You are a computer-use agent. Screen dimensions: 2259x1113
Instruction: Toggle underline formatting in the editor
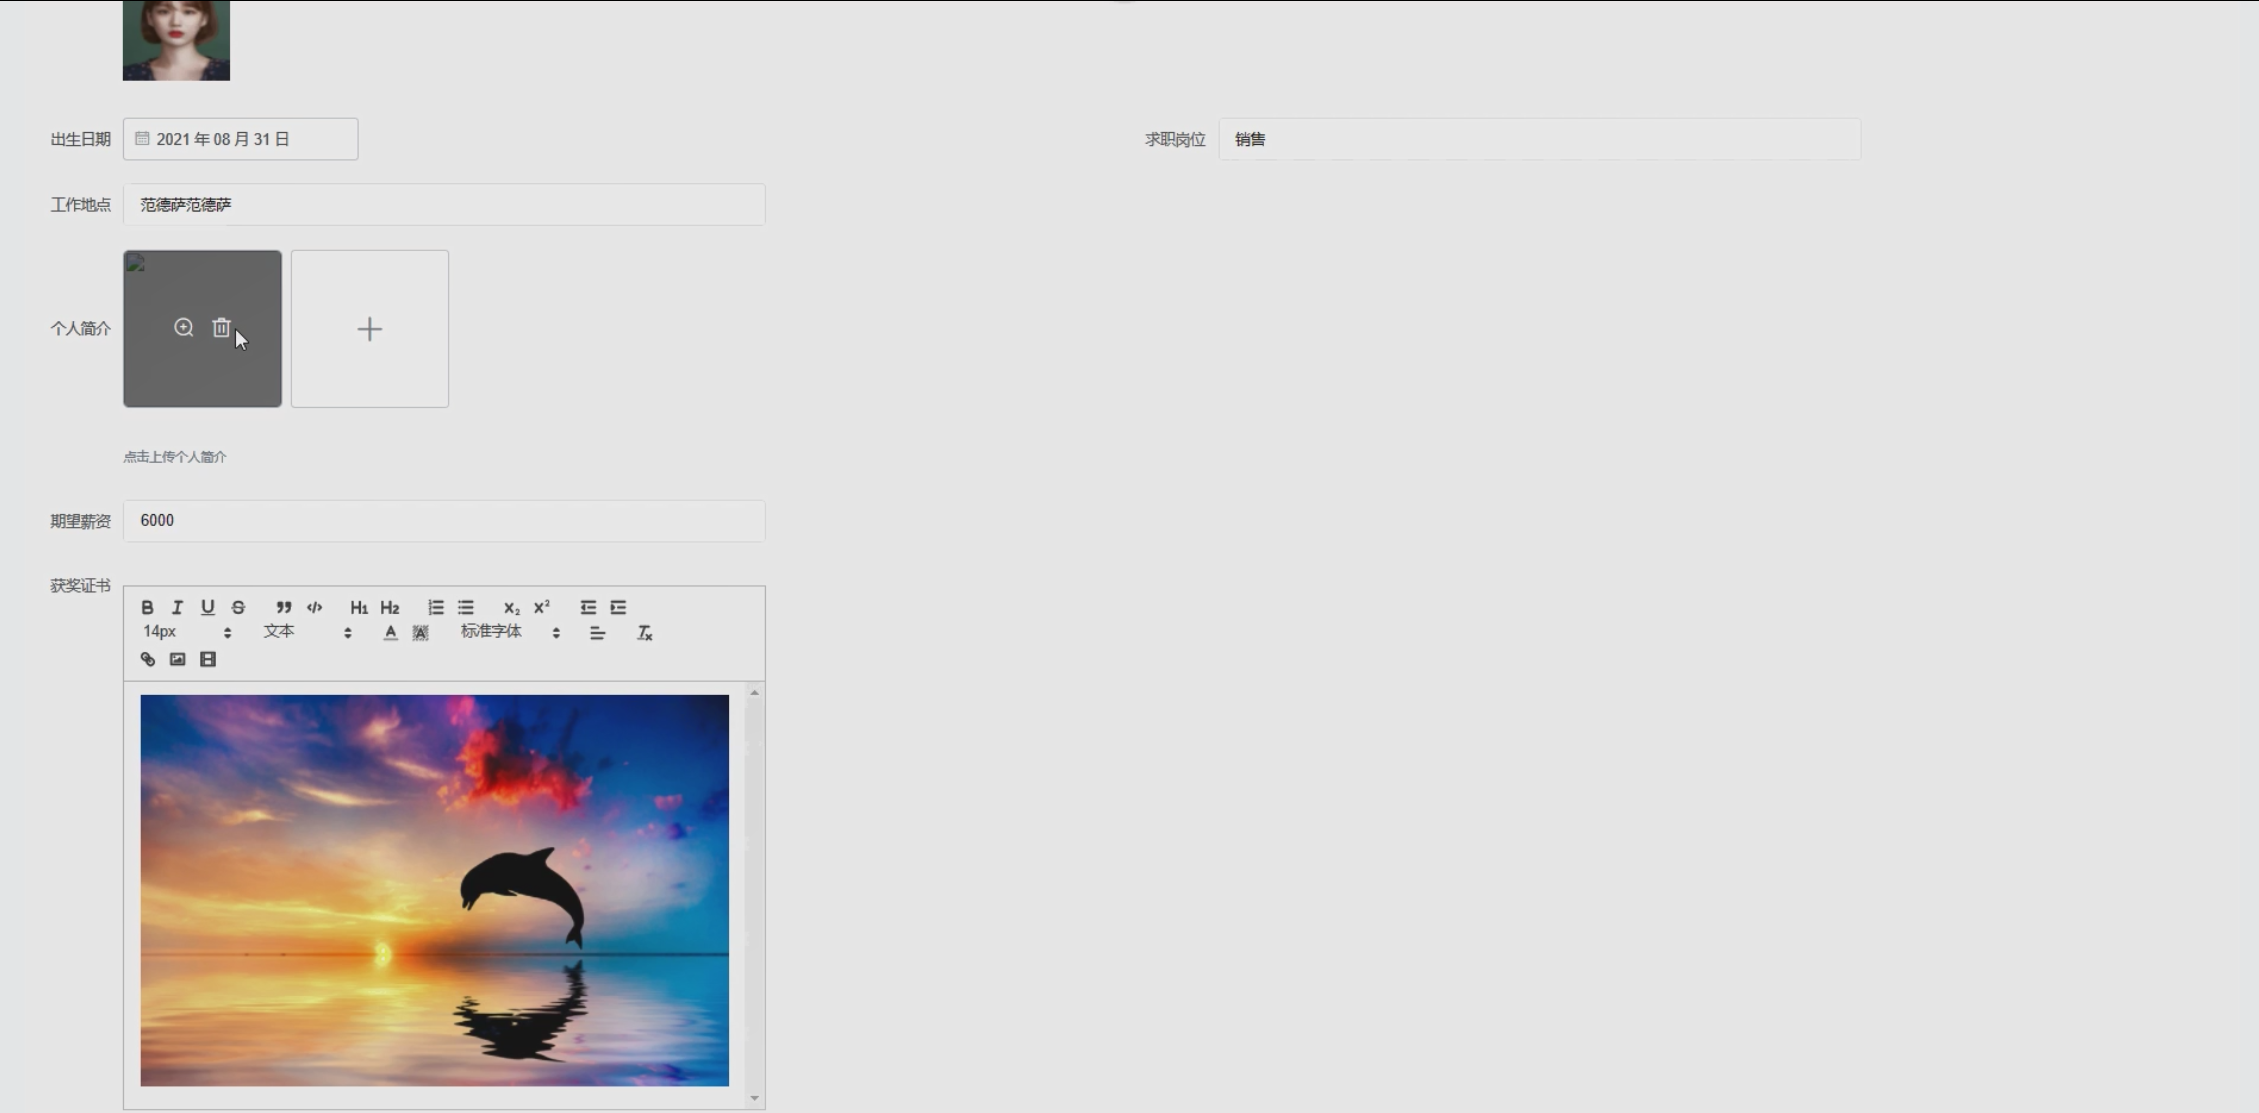[207, 607]
